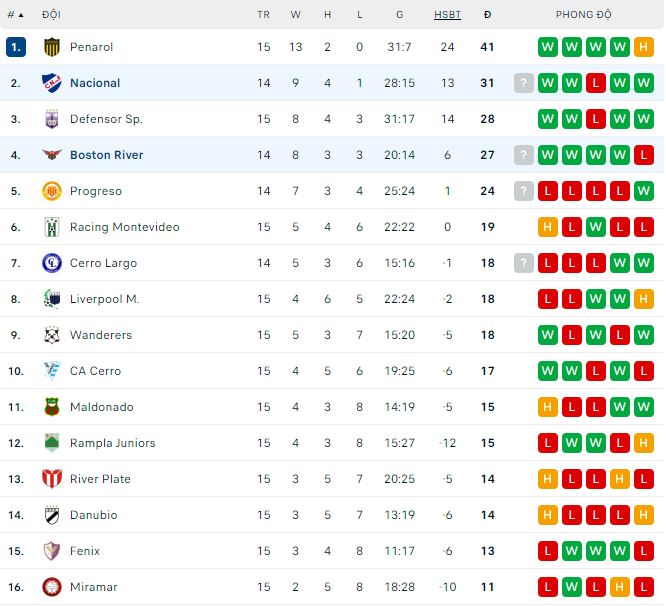This screenshot has height=606, width=666.
Task: Sort table by the # rank arrow
Action: point(15,15)
